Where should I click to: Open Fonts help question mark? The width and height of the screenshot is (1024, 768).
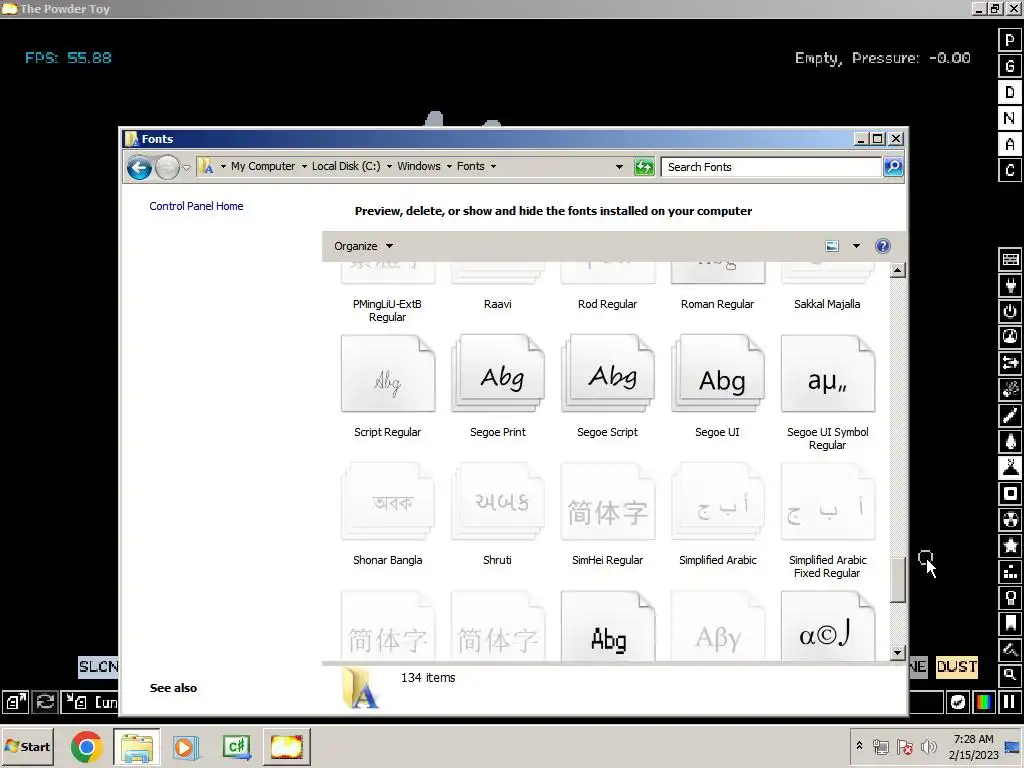882,246
